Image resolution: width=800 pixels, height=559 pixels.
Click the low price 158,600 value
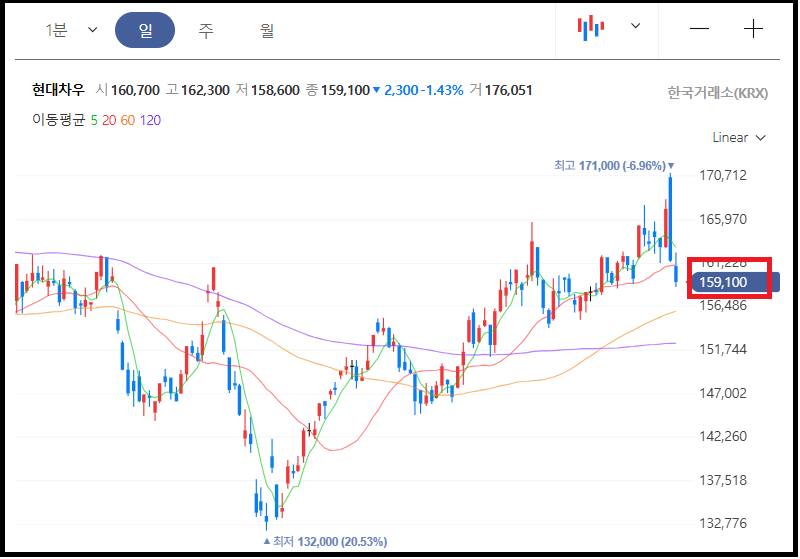click(275, 90)
